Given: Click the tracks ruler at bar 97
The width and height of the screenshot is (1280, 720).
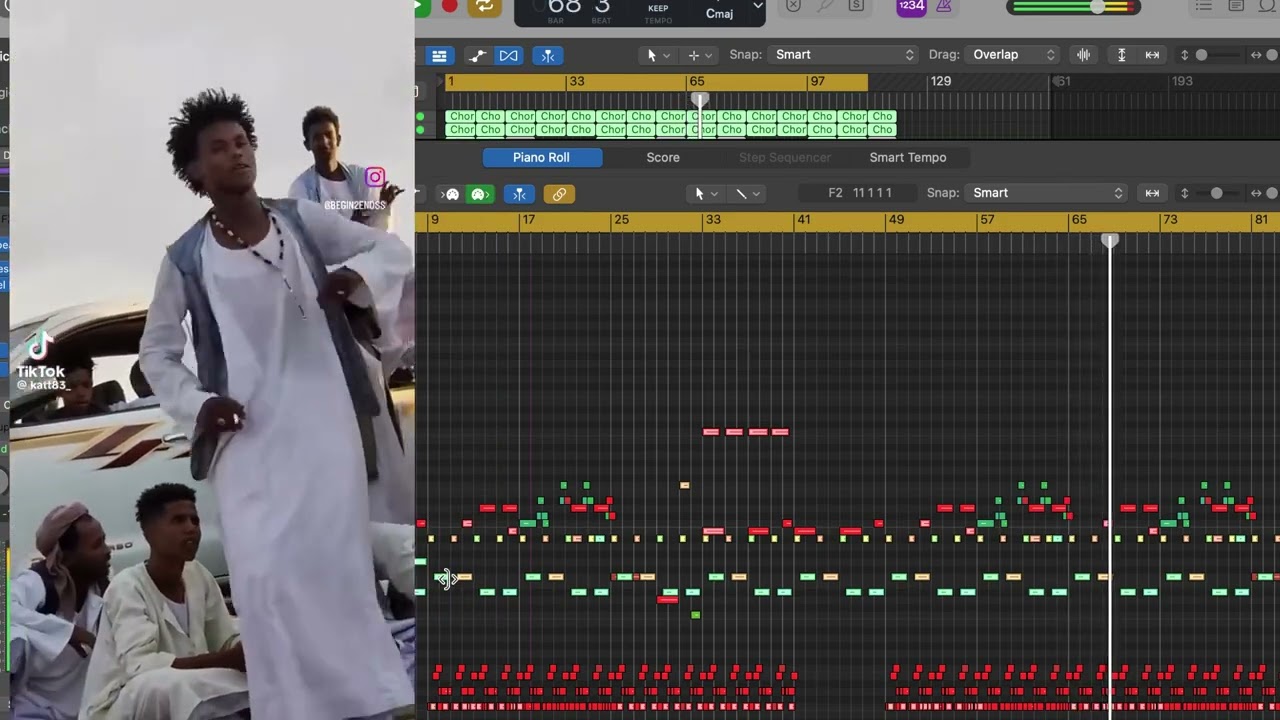Looking at the screenshot, I should [818, 82].
